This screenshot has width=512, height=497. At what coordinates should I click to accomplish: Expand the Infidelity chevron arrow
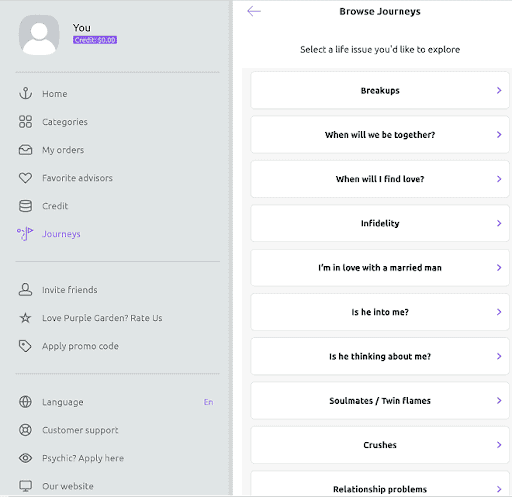tap(499, 223)
